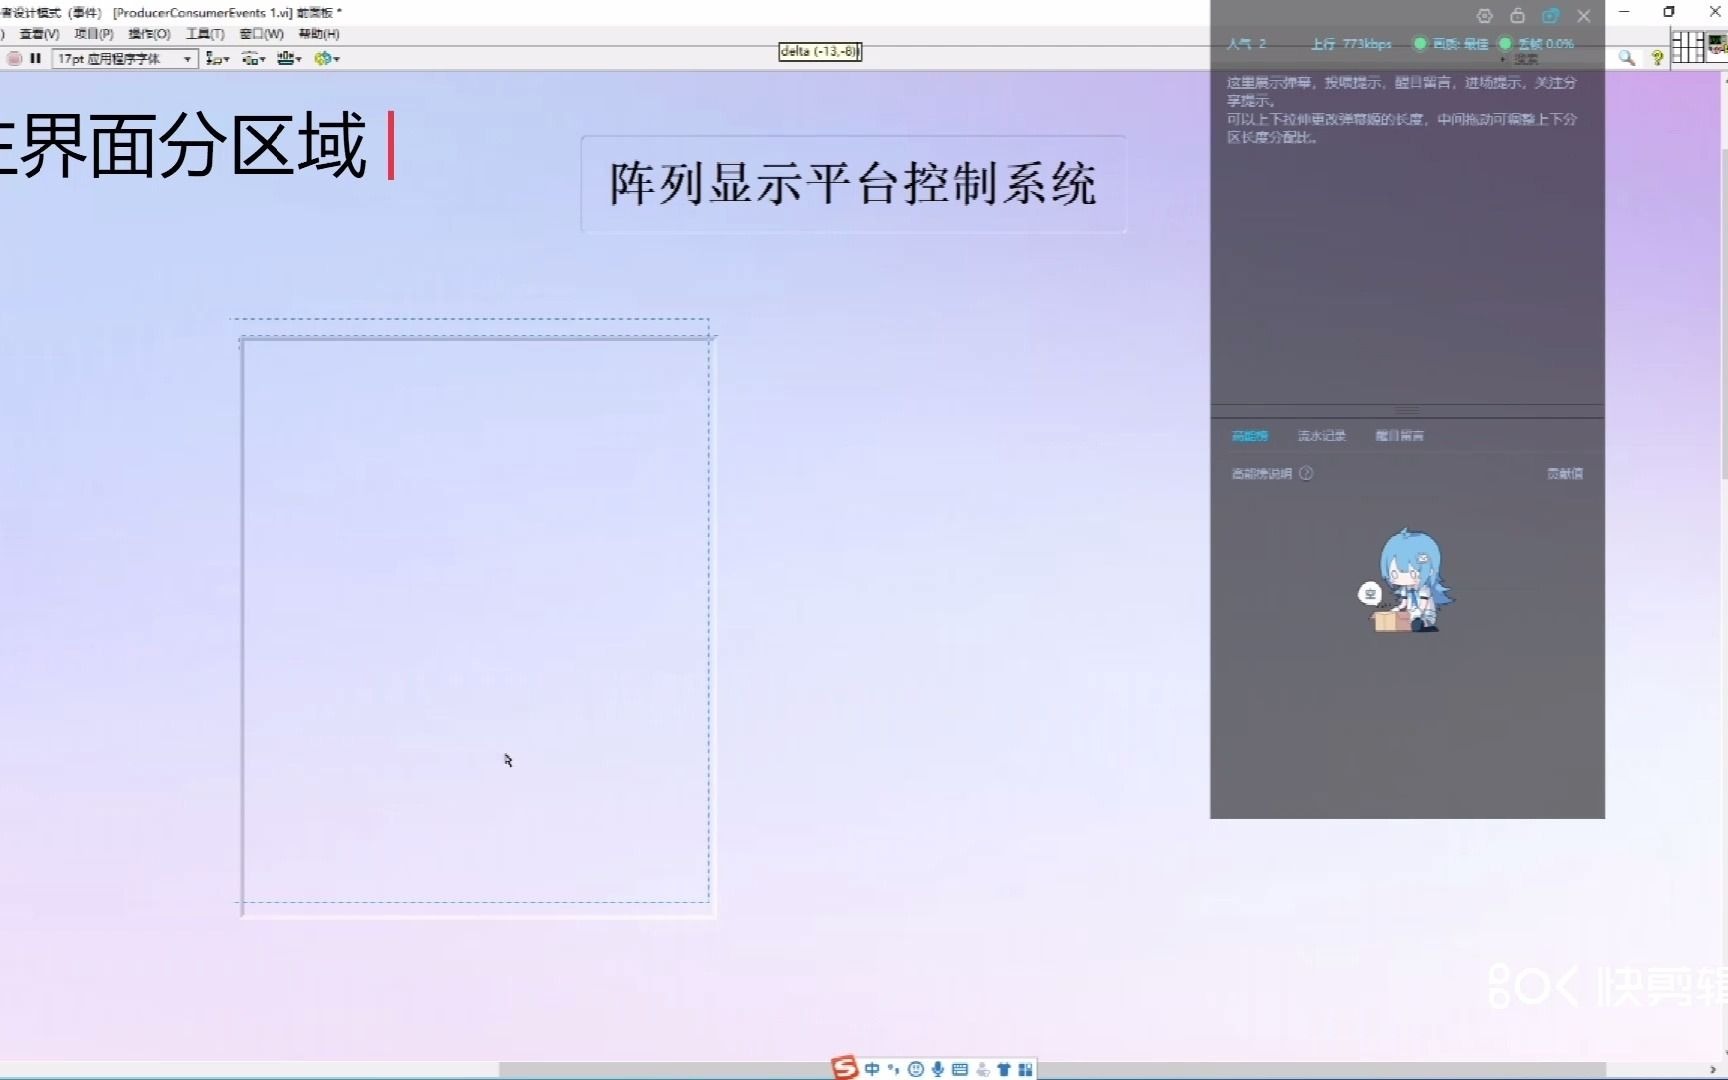The height and width of the screenshot is (1080, 1728).
Task: Toggle Chinese/English mode 中 icon
Action: (872, 1069)
